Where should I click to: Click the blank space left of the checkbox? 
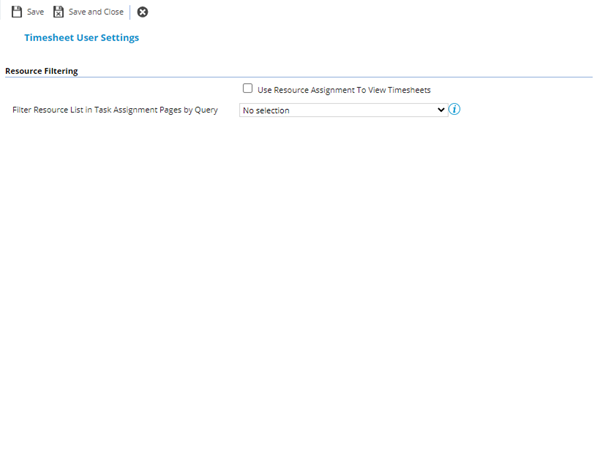tap(120, 89)
